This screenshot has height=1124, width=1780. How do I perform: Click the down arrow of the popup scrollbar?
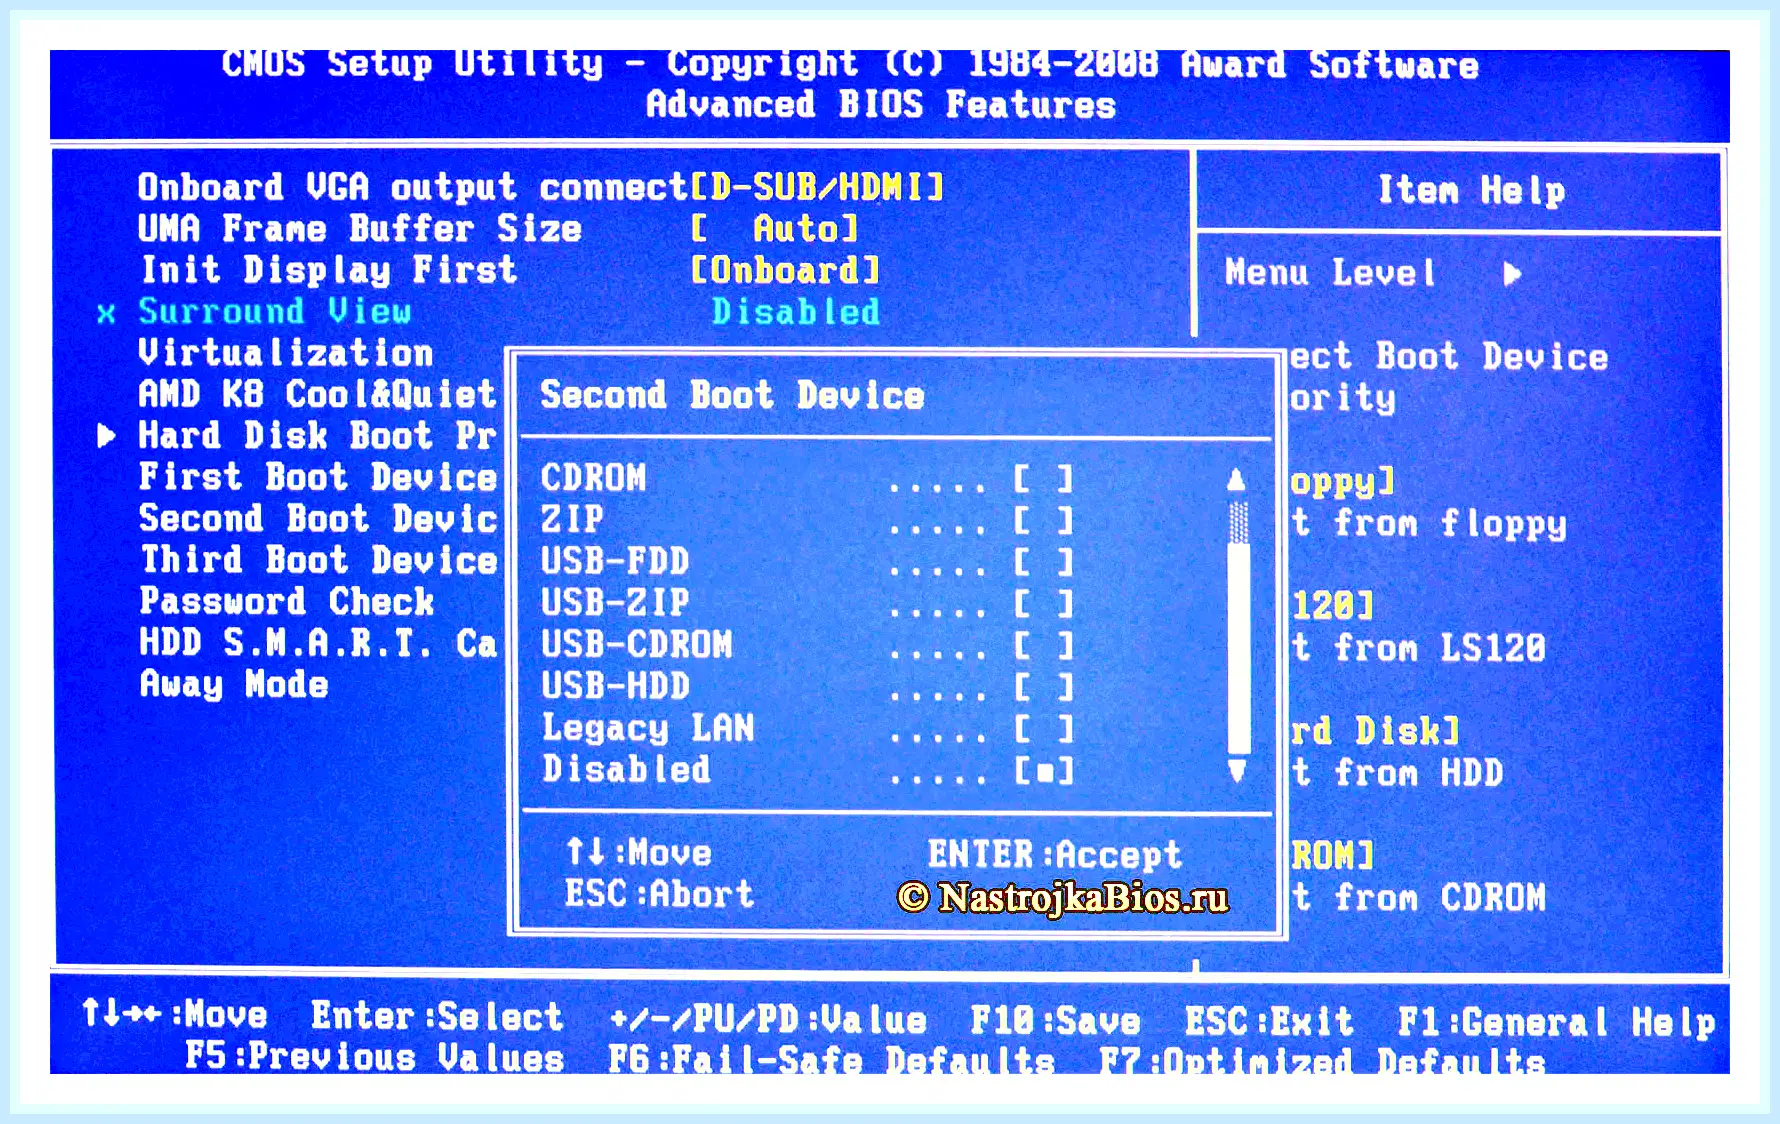point(1237,770)
